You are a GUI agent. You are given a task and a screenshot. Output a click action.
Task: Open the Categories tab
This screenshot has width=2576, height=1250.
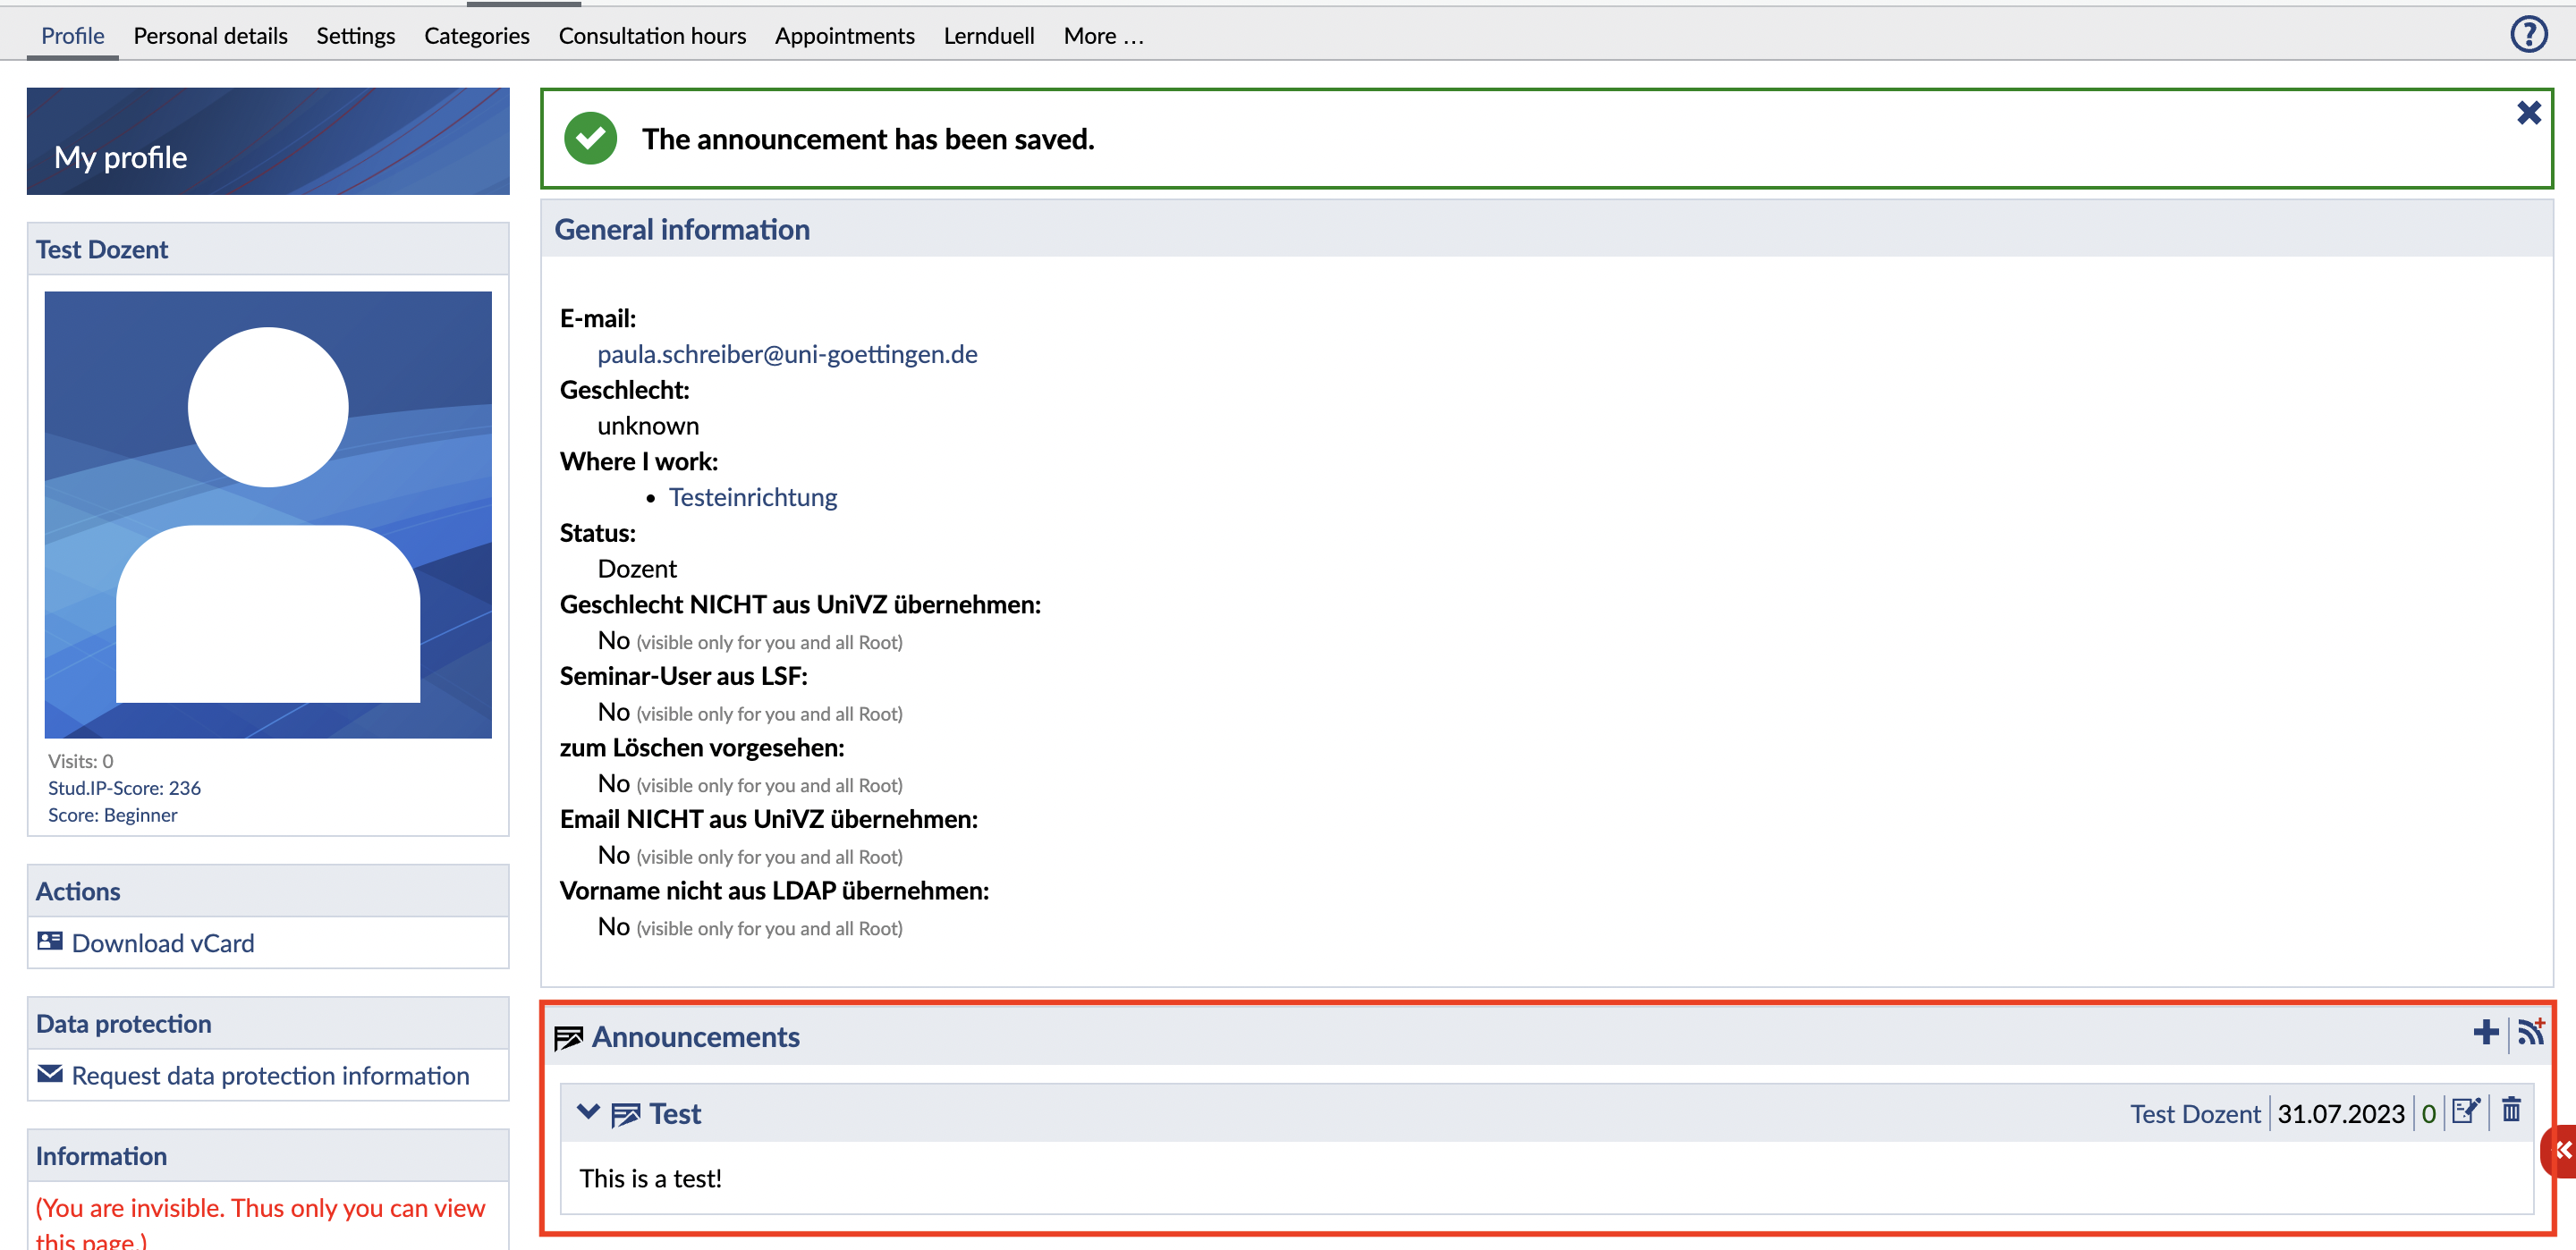[476, 36]
